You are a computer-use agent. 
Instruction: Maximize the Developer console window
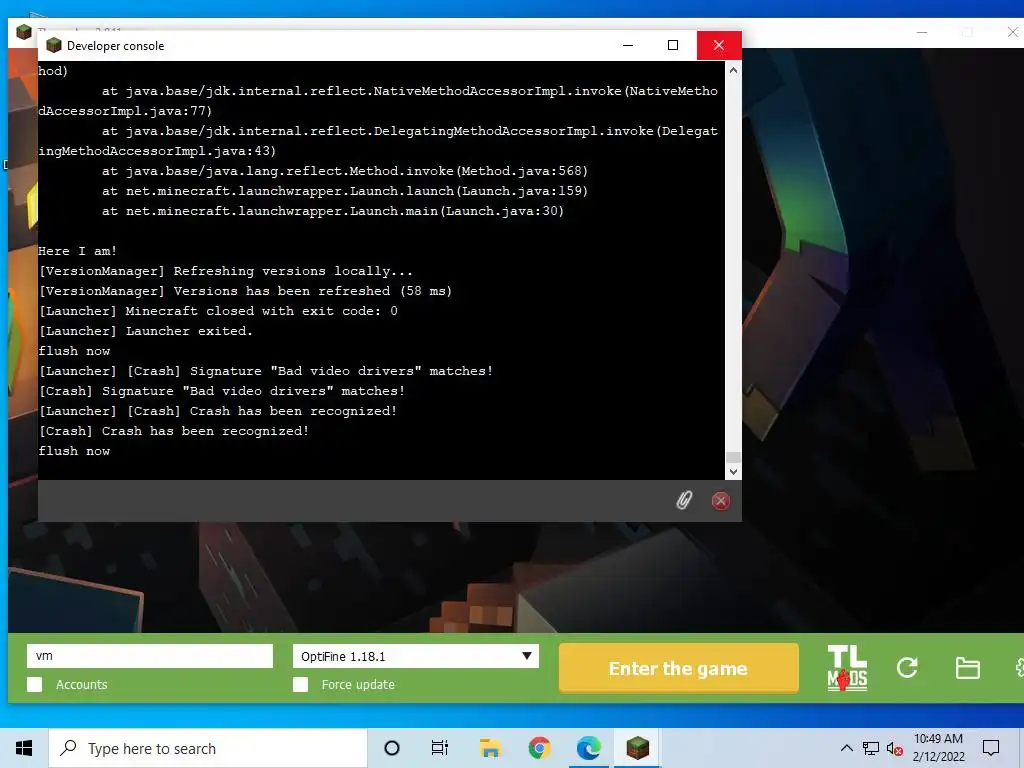673,45
